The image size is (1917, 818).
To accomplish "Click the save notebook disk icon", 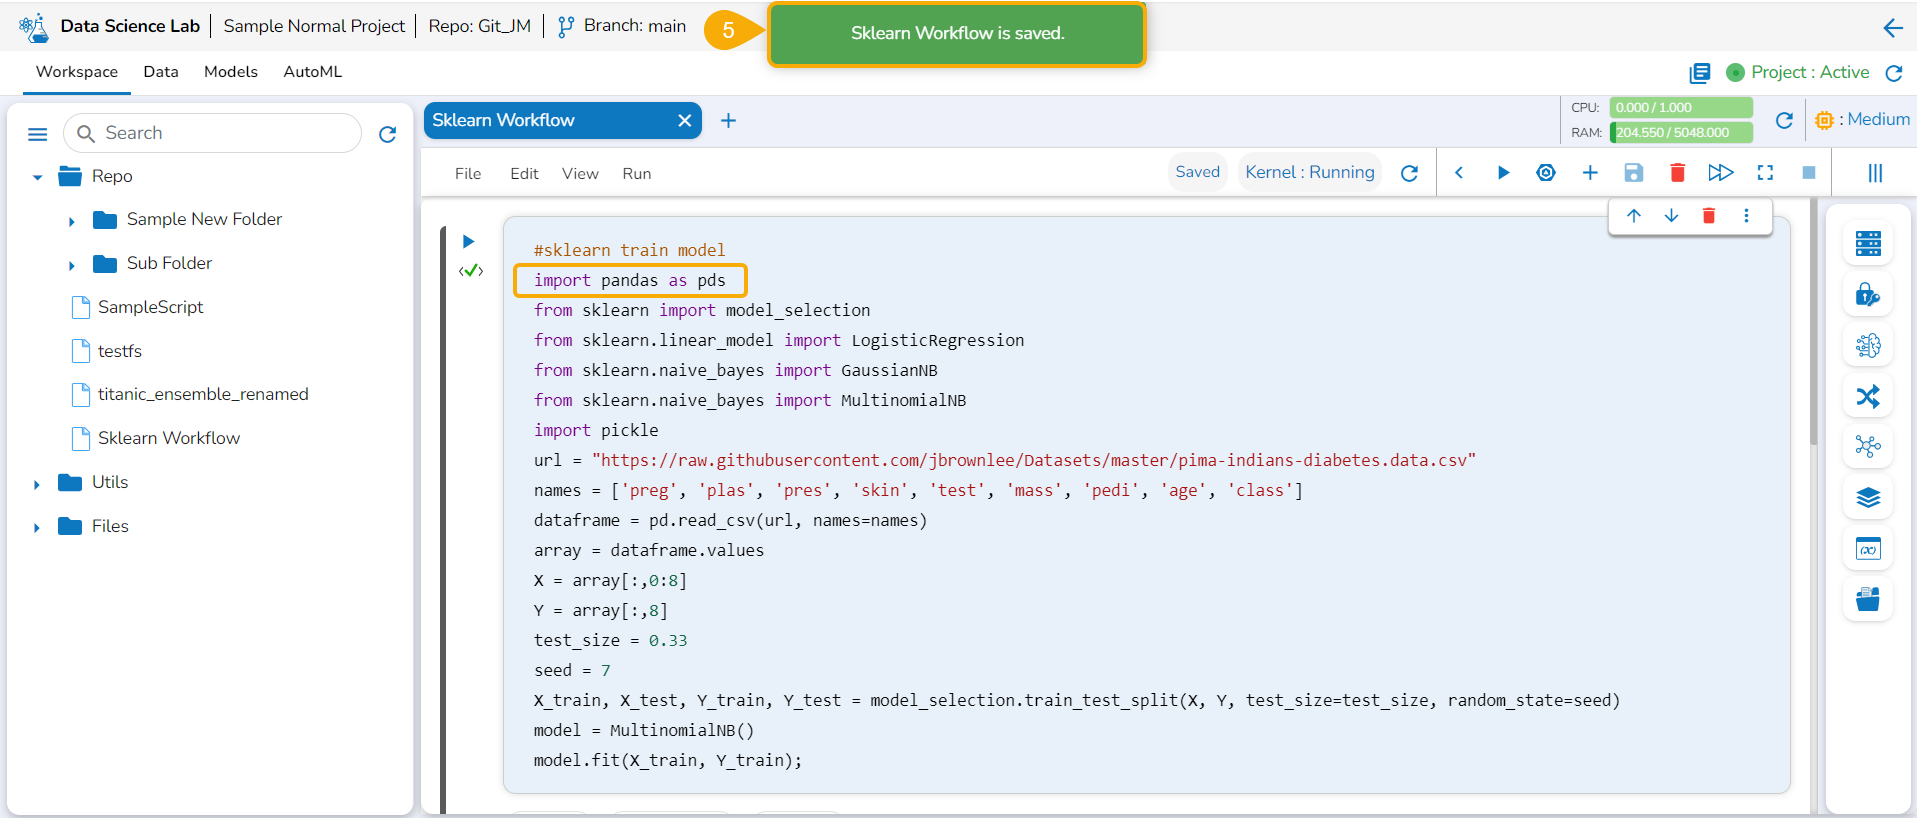I will point(1633,173).
